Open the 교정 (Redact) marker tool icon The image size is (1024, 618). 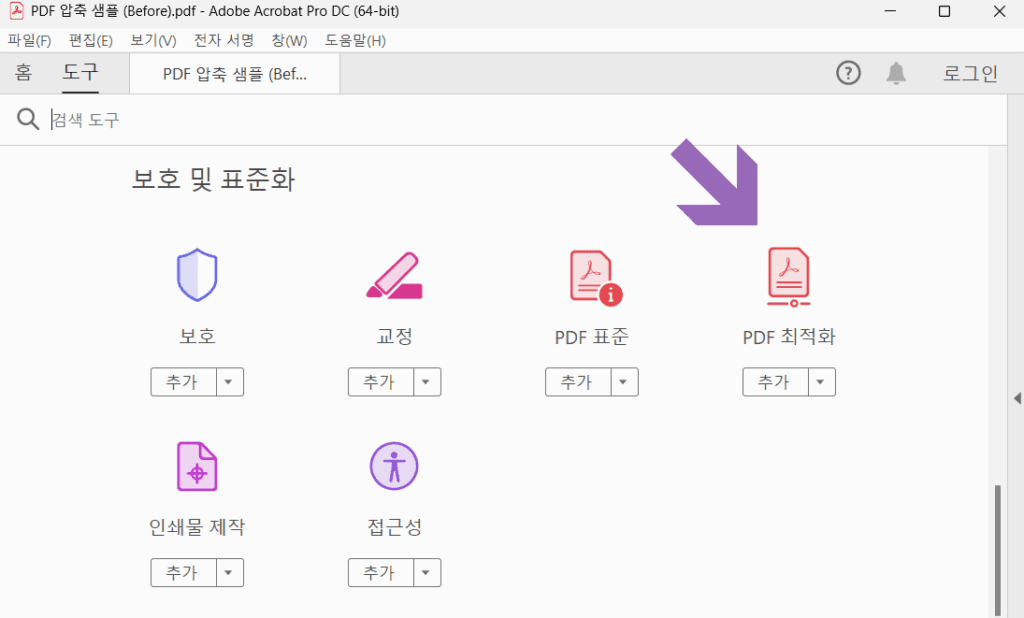click(394, 275)
